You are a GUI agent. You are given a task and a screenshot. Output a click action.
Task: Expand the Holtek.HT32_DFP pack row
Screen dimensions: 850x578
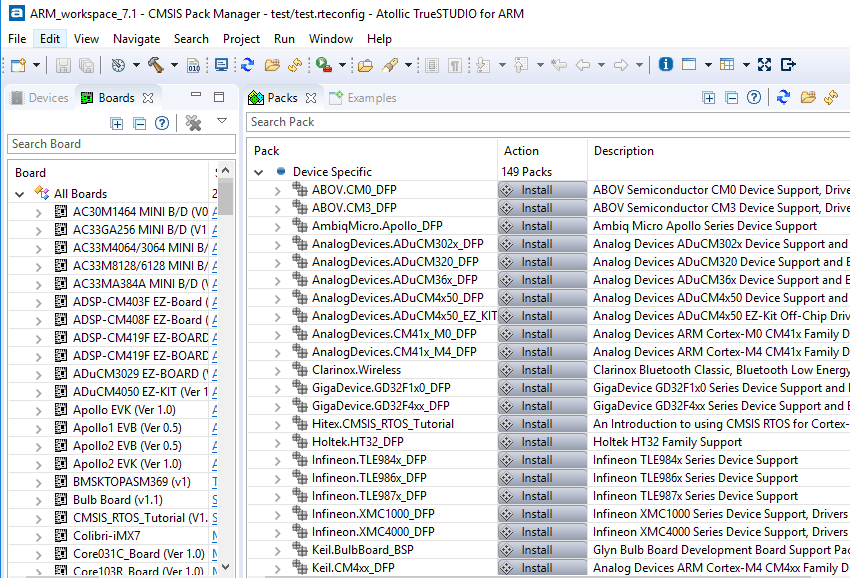[x=278, y=443]
